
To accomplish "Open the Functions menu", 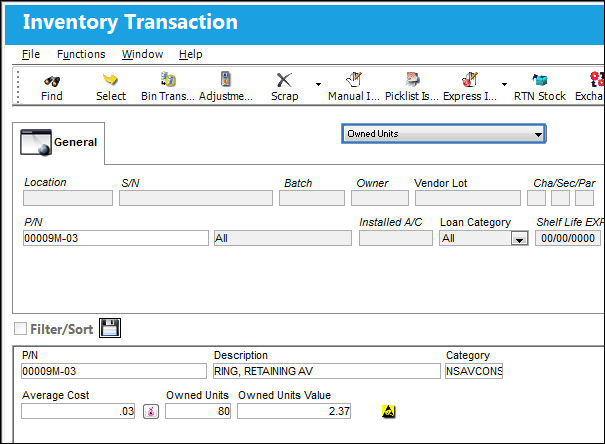I will tap(81, 54).
